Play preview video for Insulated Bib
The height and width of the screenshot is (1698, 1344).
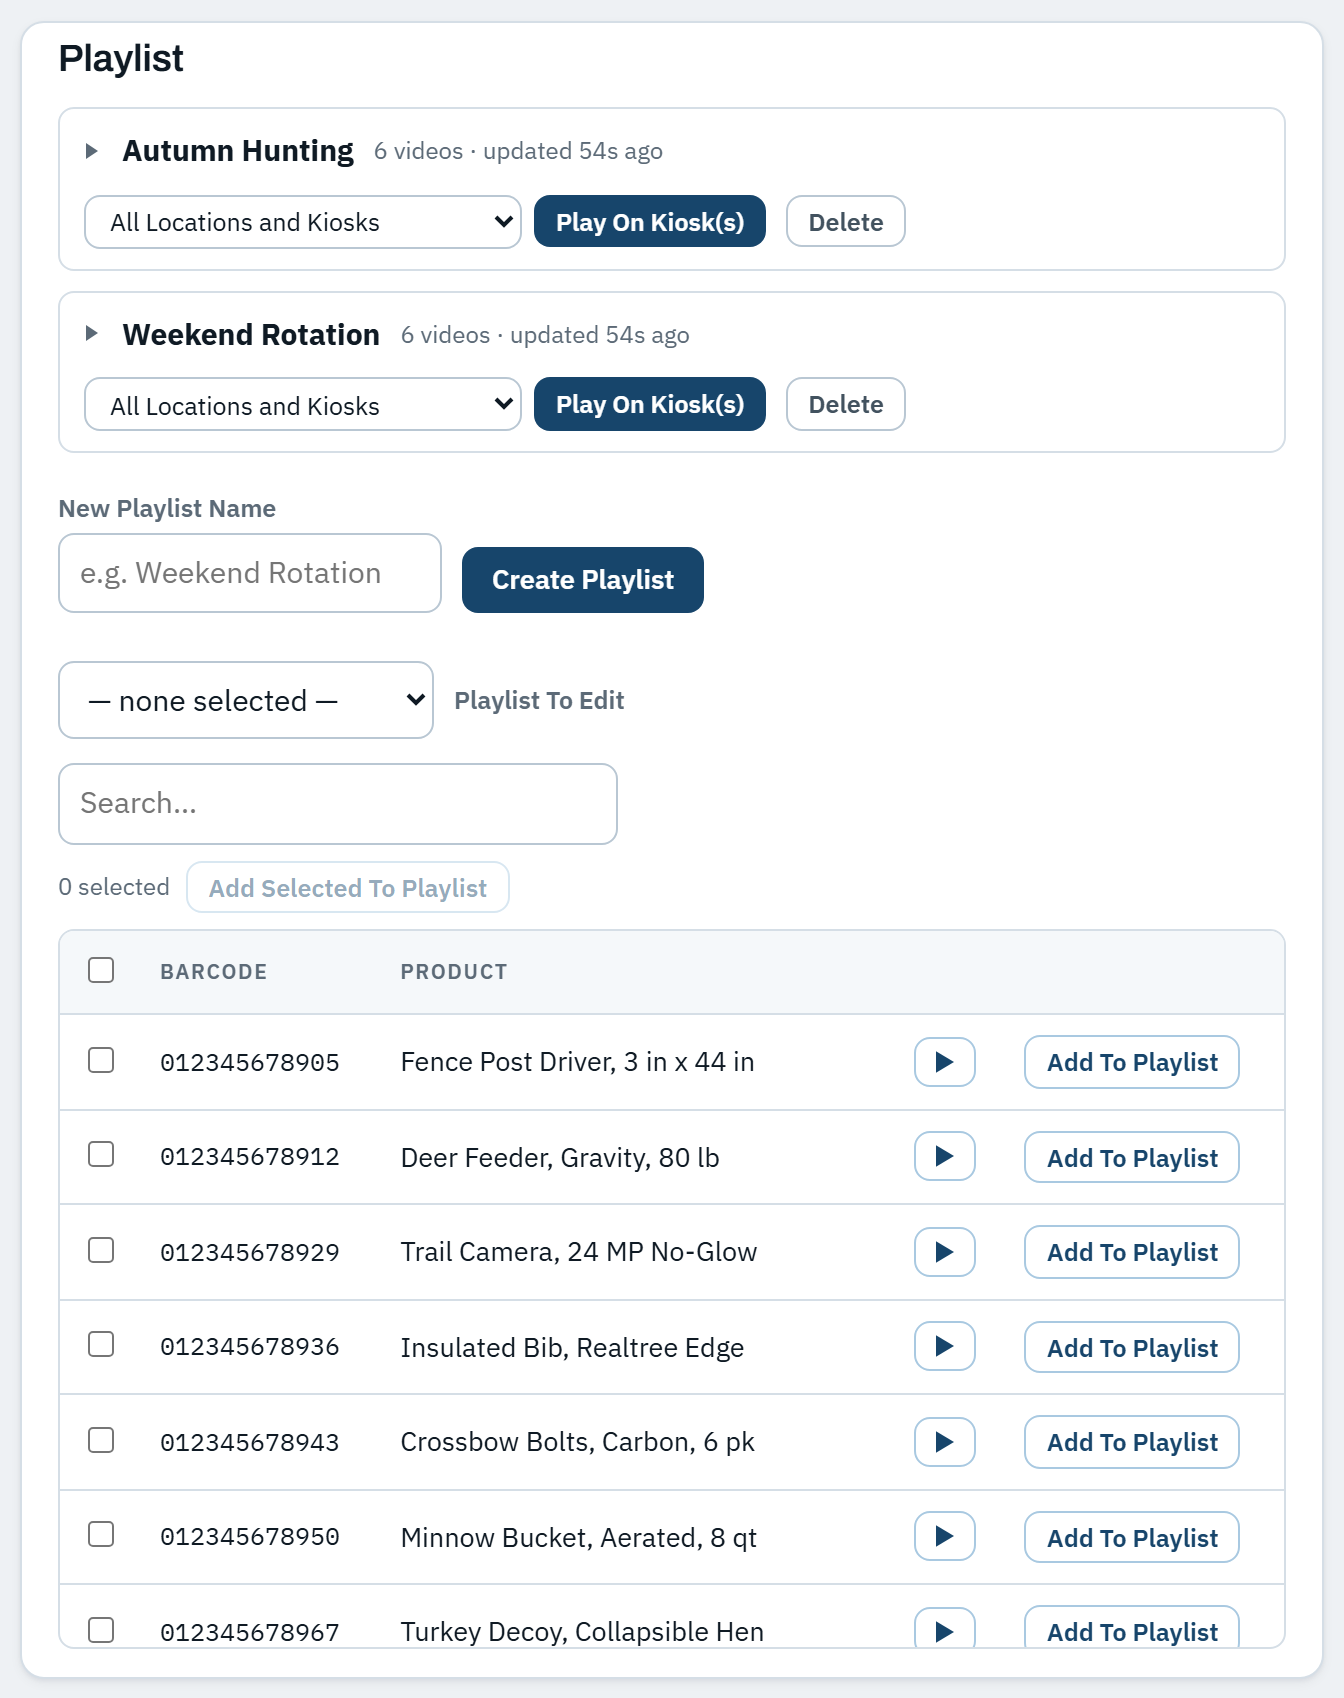(x=944, y=1347)
